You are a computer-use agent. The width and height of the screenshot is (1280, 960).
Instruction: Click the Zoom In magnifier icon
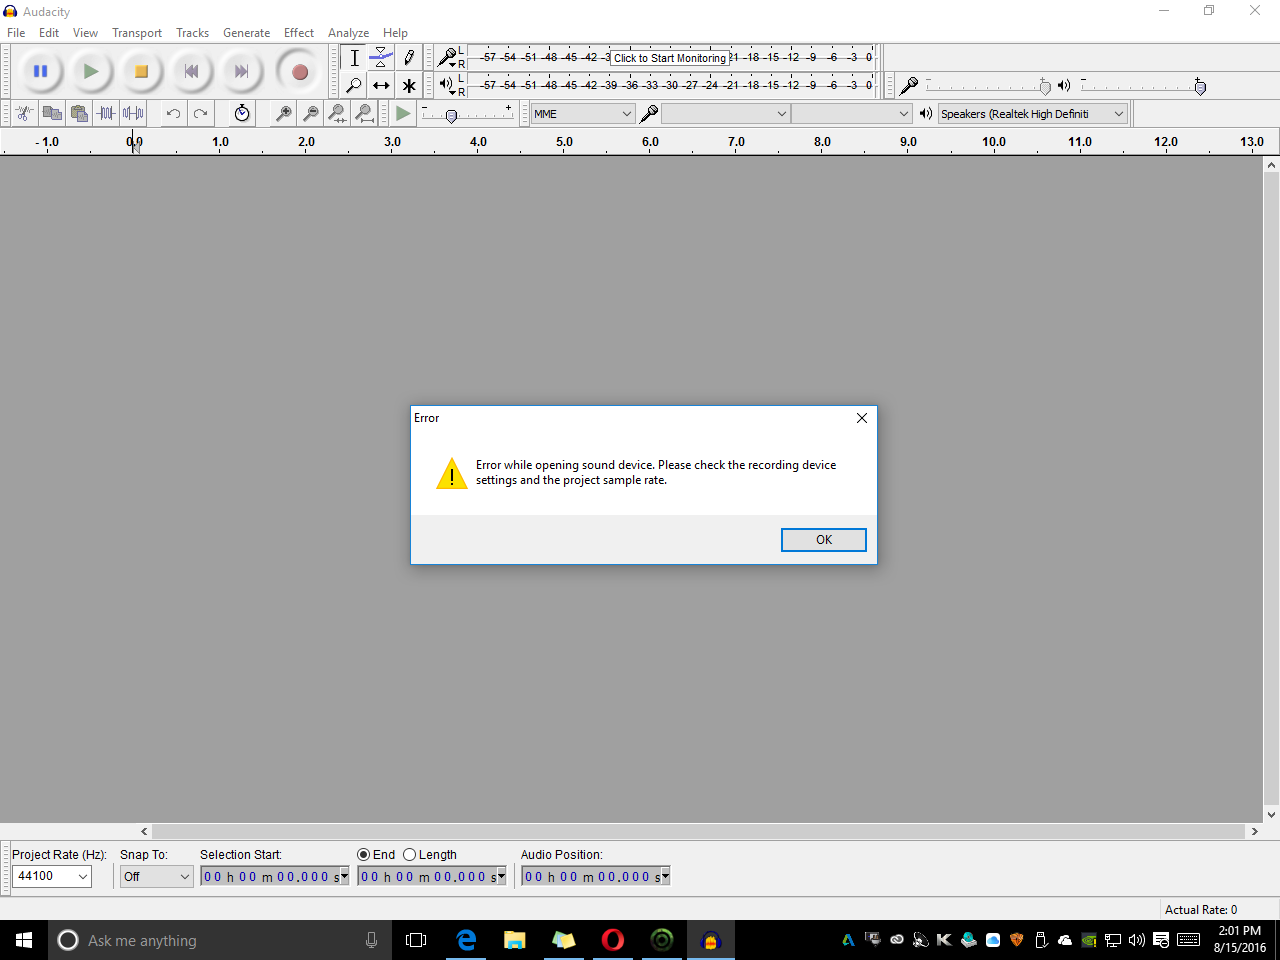284,113
